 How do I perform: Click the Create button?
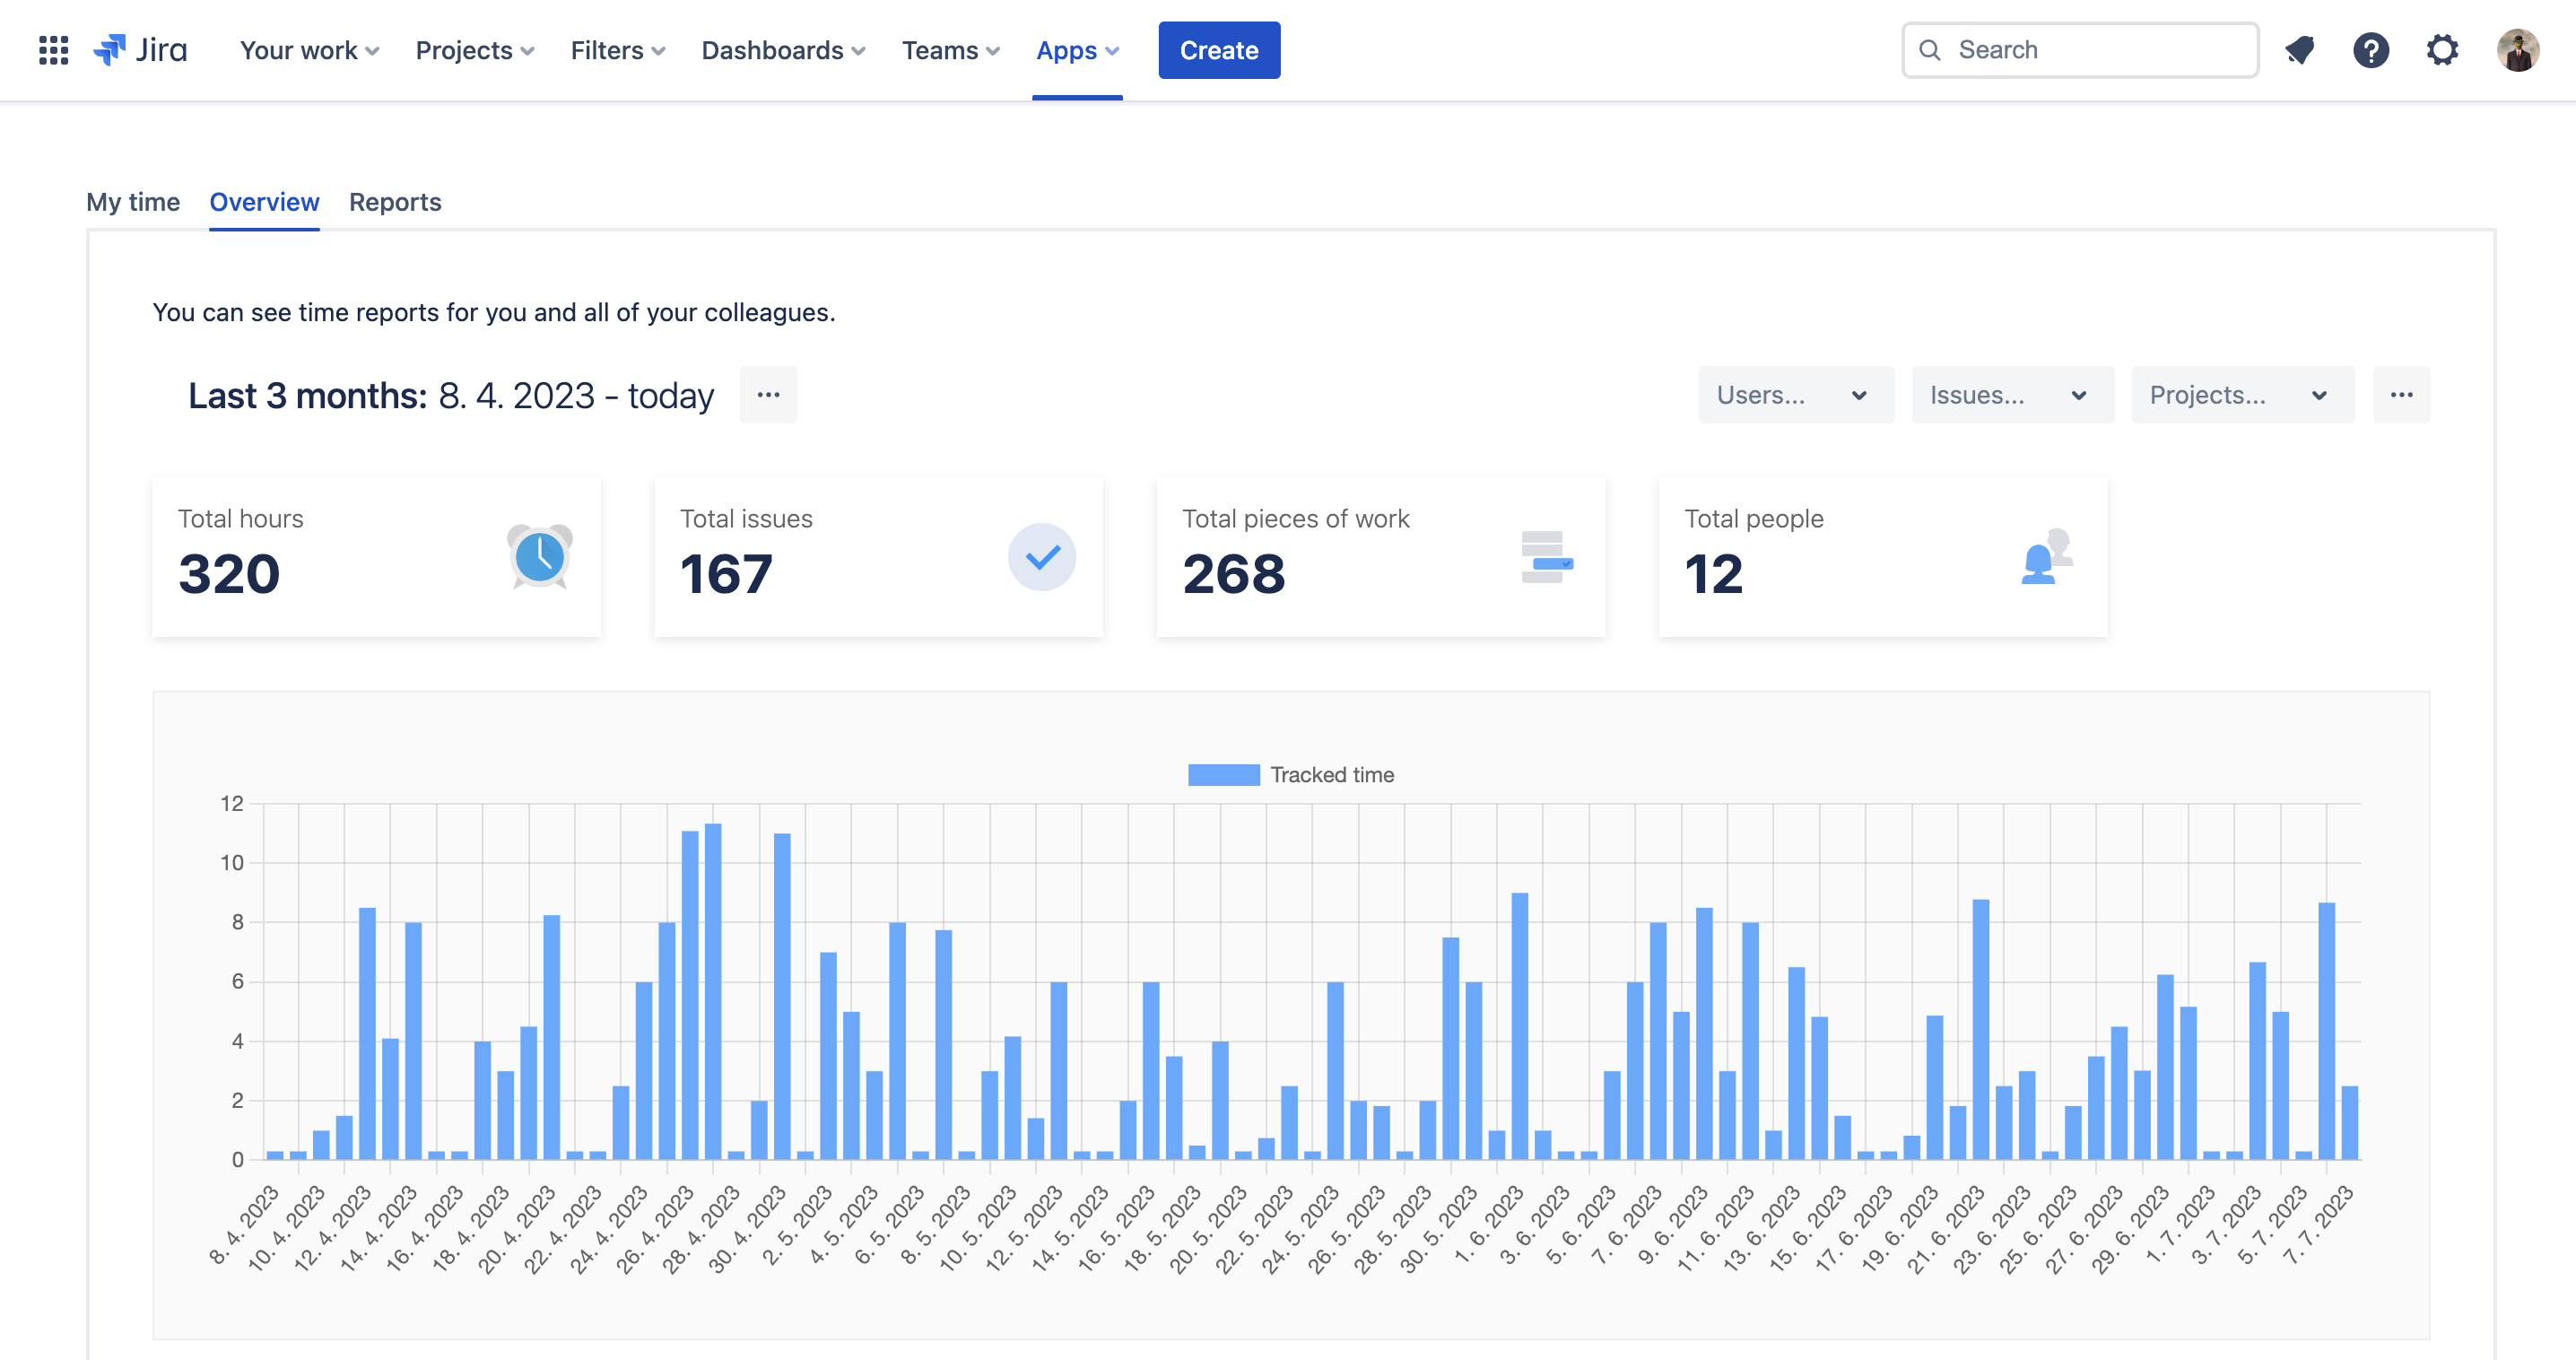pyautogui.click(x=1218, y=48)
